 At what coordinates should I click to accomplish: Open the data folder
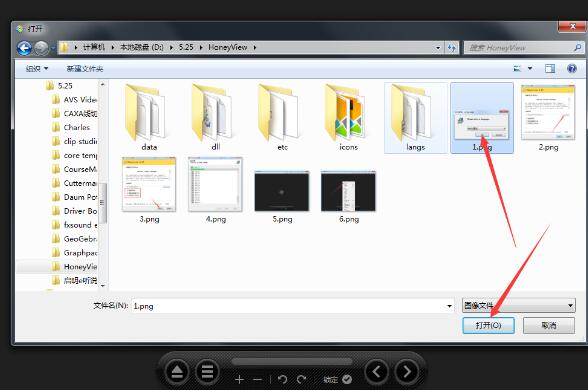pos(149,117)
